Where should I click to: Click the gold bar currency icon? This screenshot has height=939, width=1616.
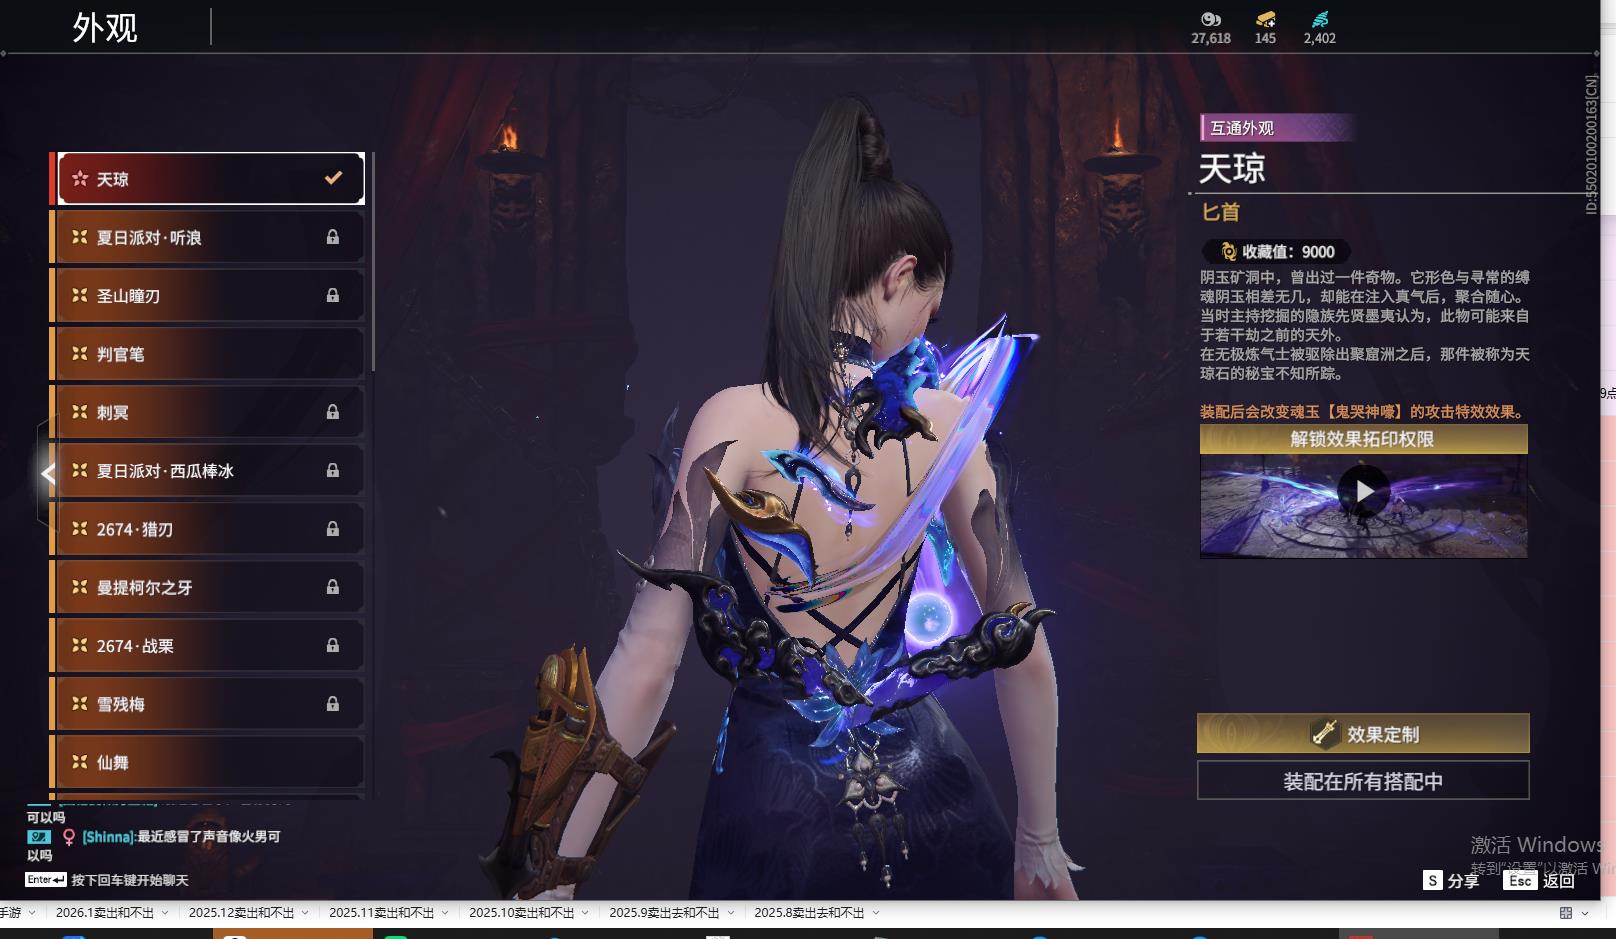point(1265,19)
